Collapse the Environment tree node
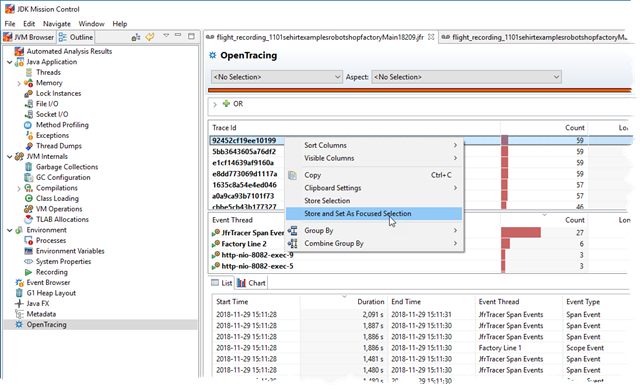 pyautogui.click(x=10, y=230)
